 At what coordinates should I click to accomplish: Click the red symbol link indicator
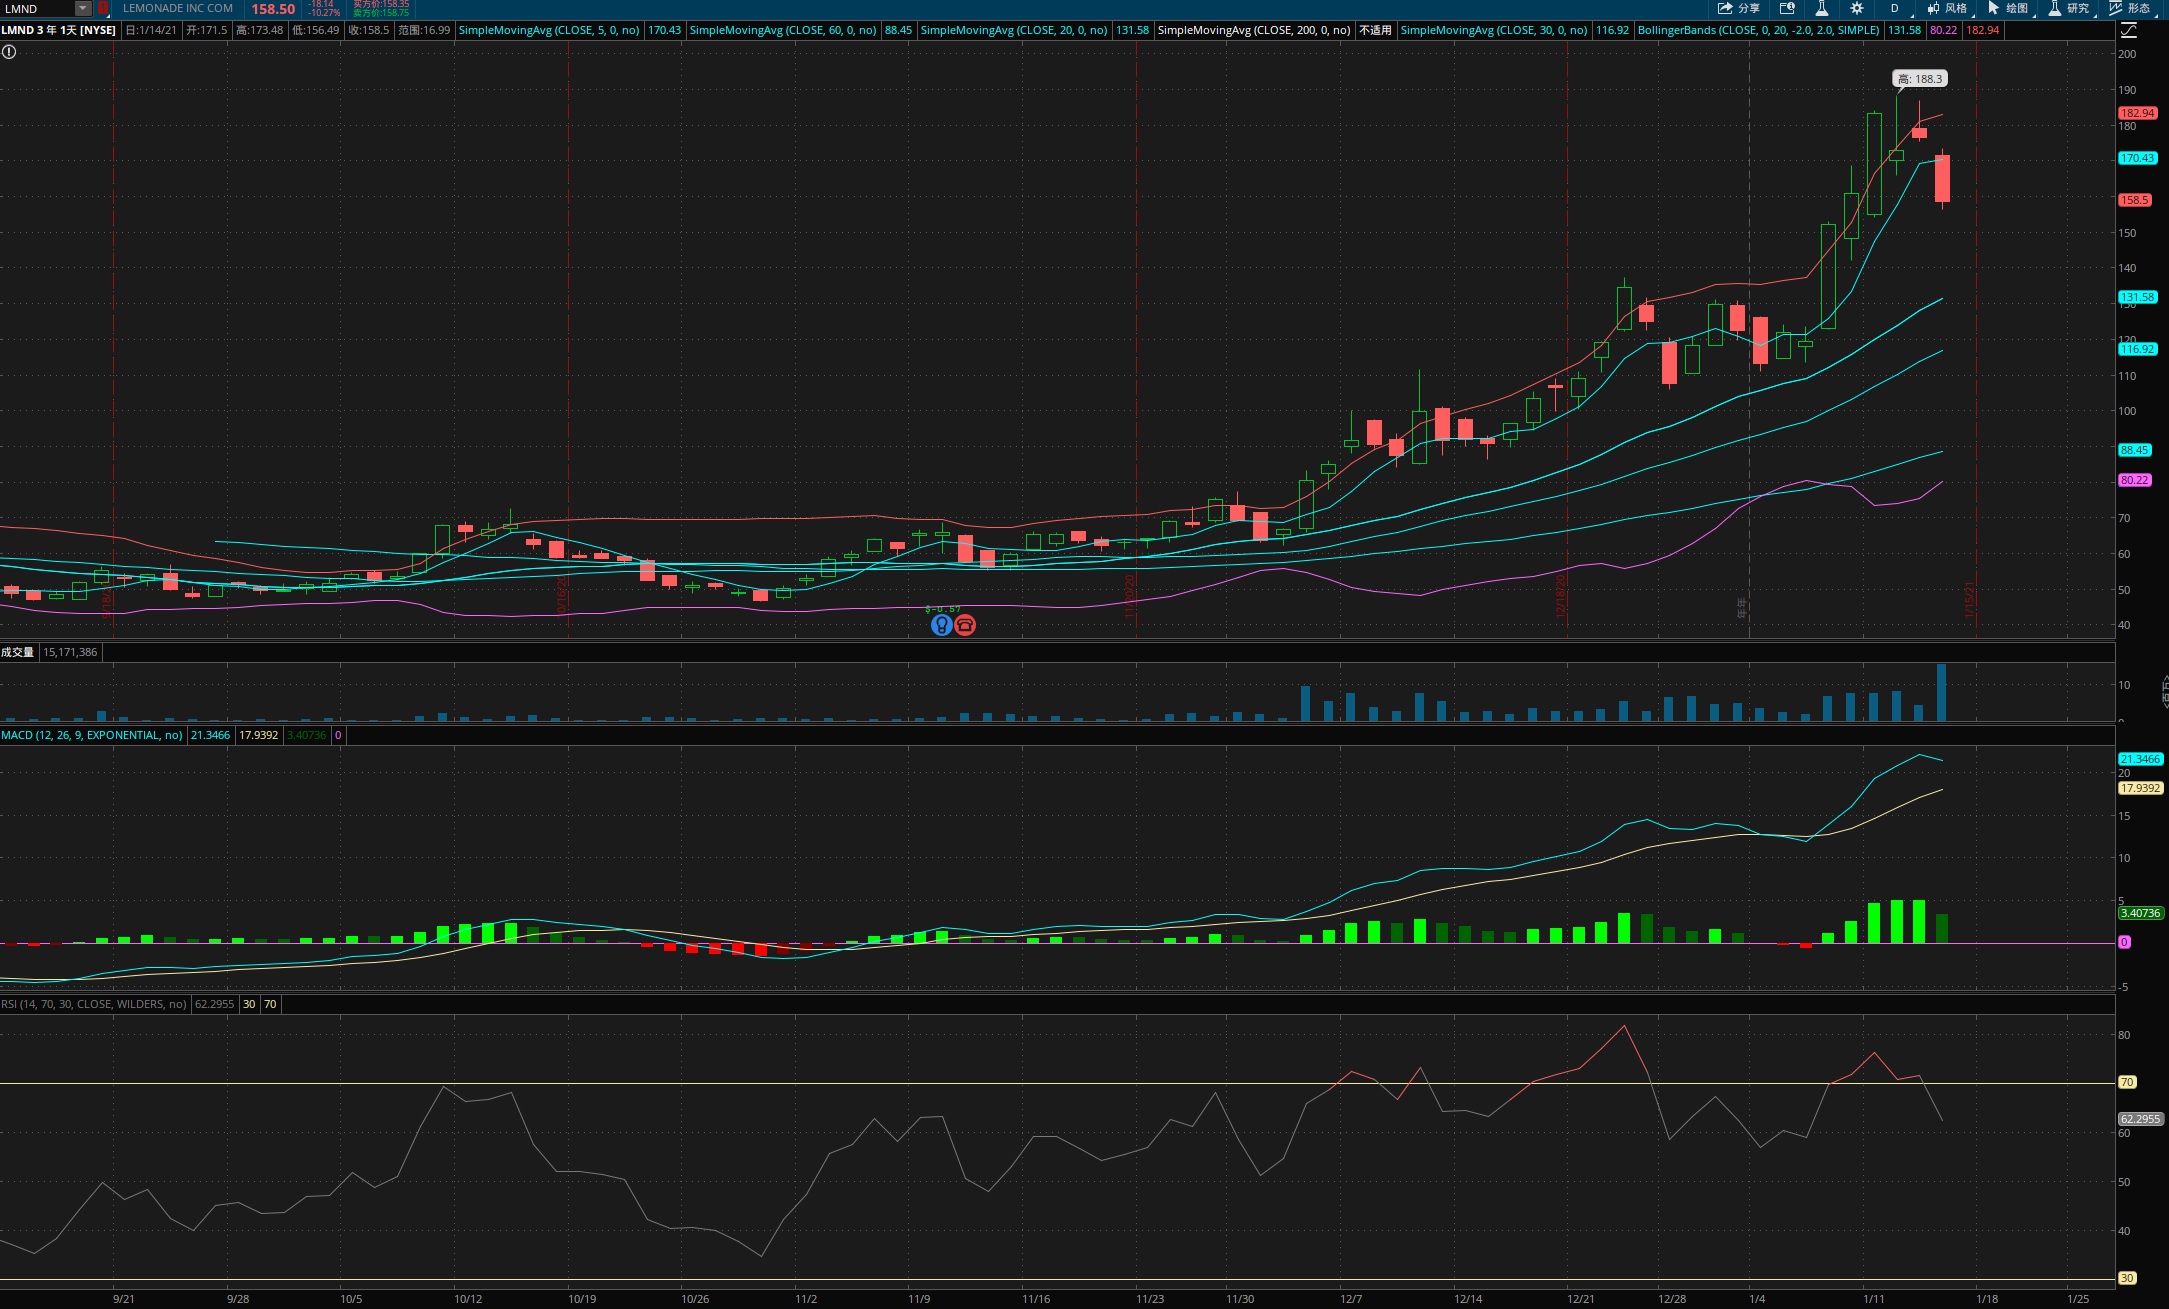pos(103,8)
